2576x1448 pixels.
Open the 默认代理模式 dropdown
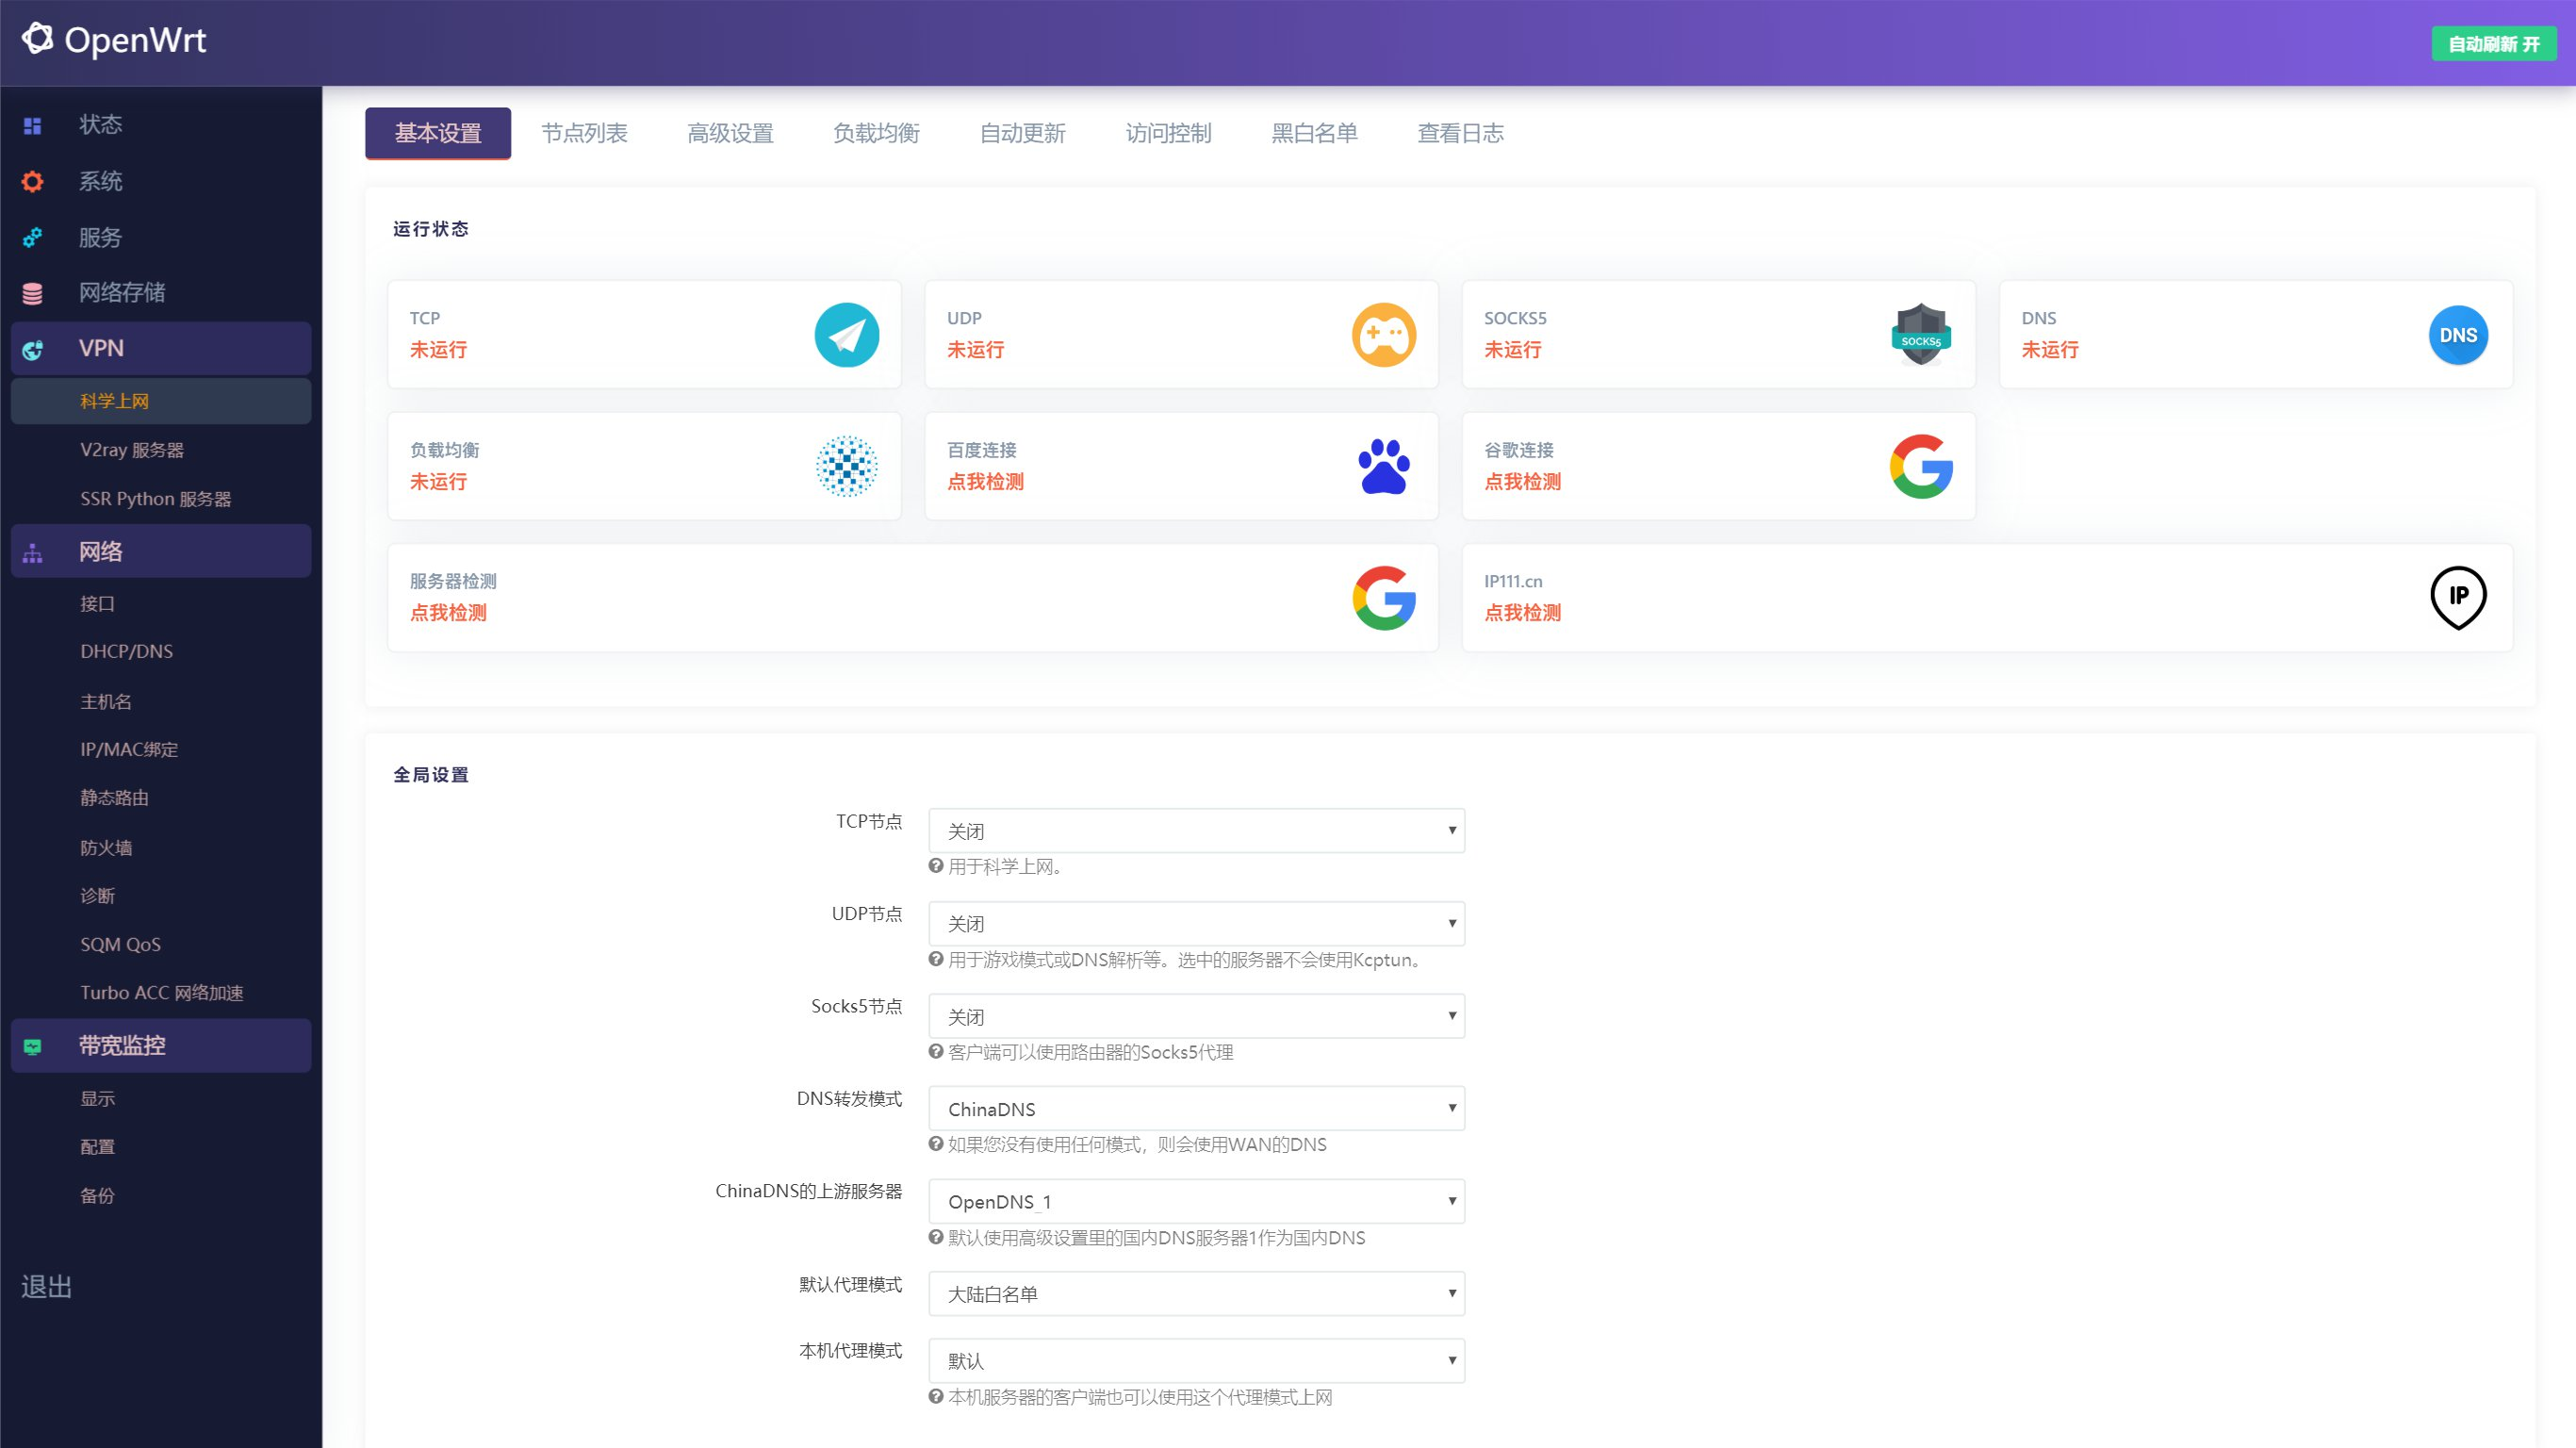tap(1197, 1294)
